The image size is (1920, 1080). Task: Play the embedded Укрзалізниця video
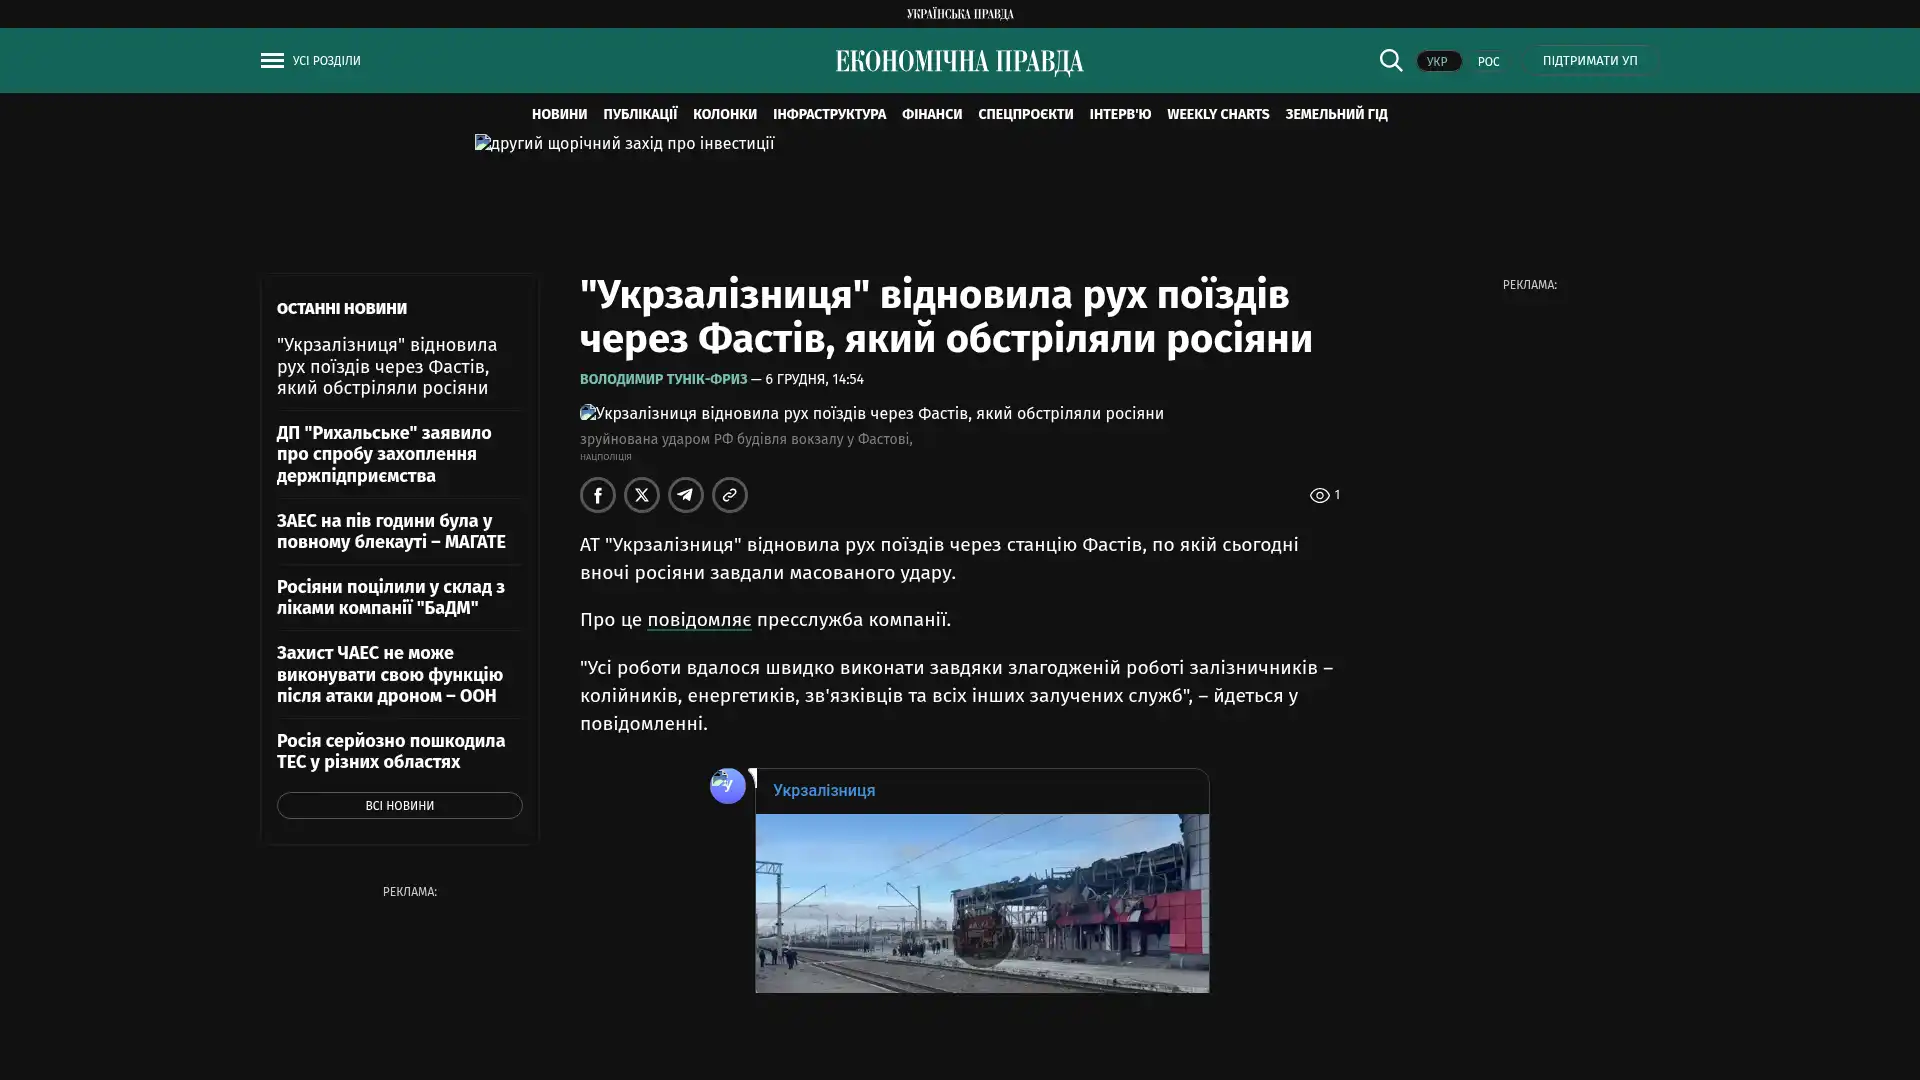click(981, 936)
